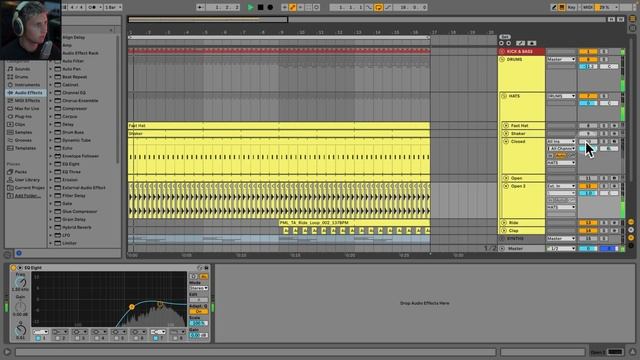Select EQ Eight in browser list

tap(71, 164)
